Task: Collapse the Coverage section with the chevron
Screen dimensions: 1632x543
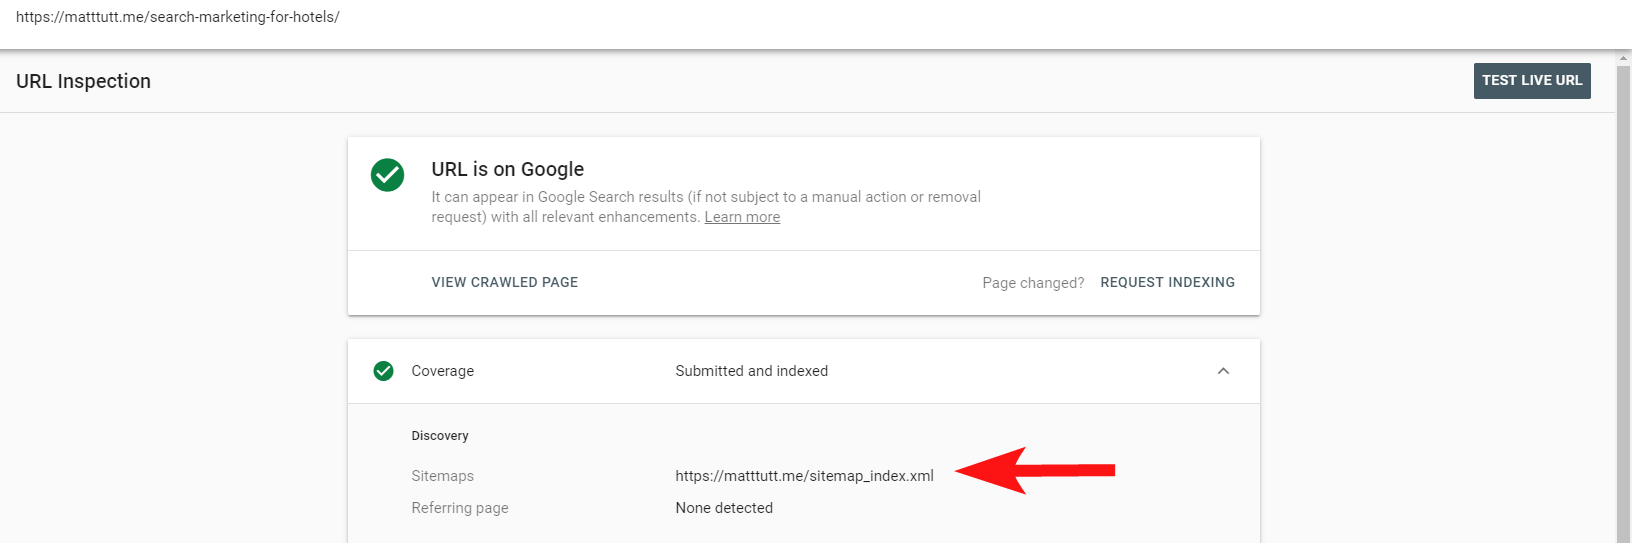Action: point(1223,371)
